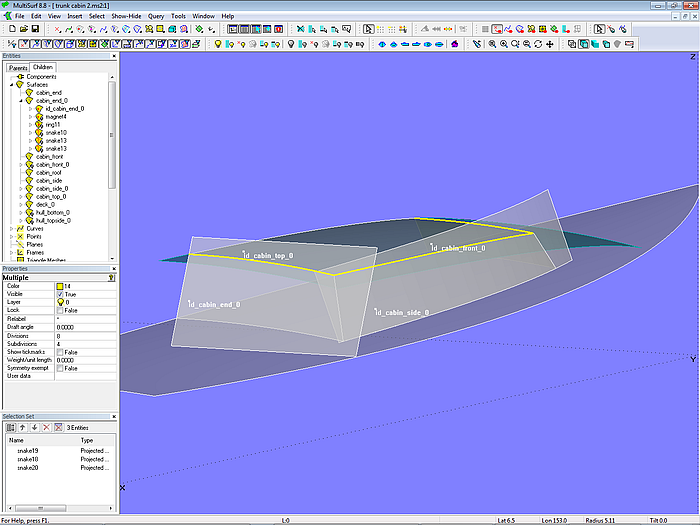
Task: Click the yellow Color swatch in Properties
Action: click(60, 286)
